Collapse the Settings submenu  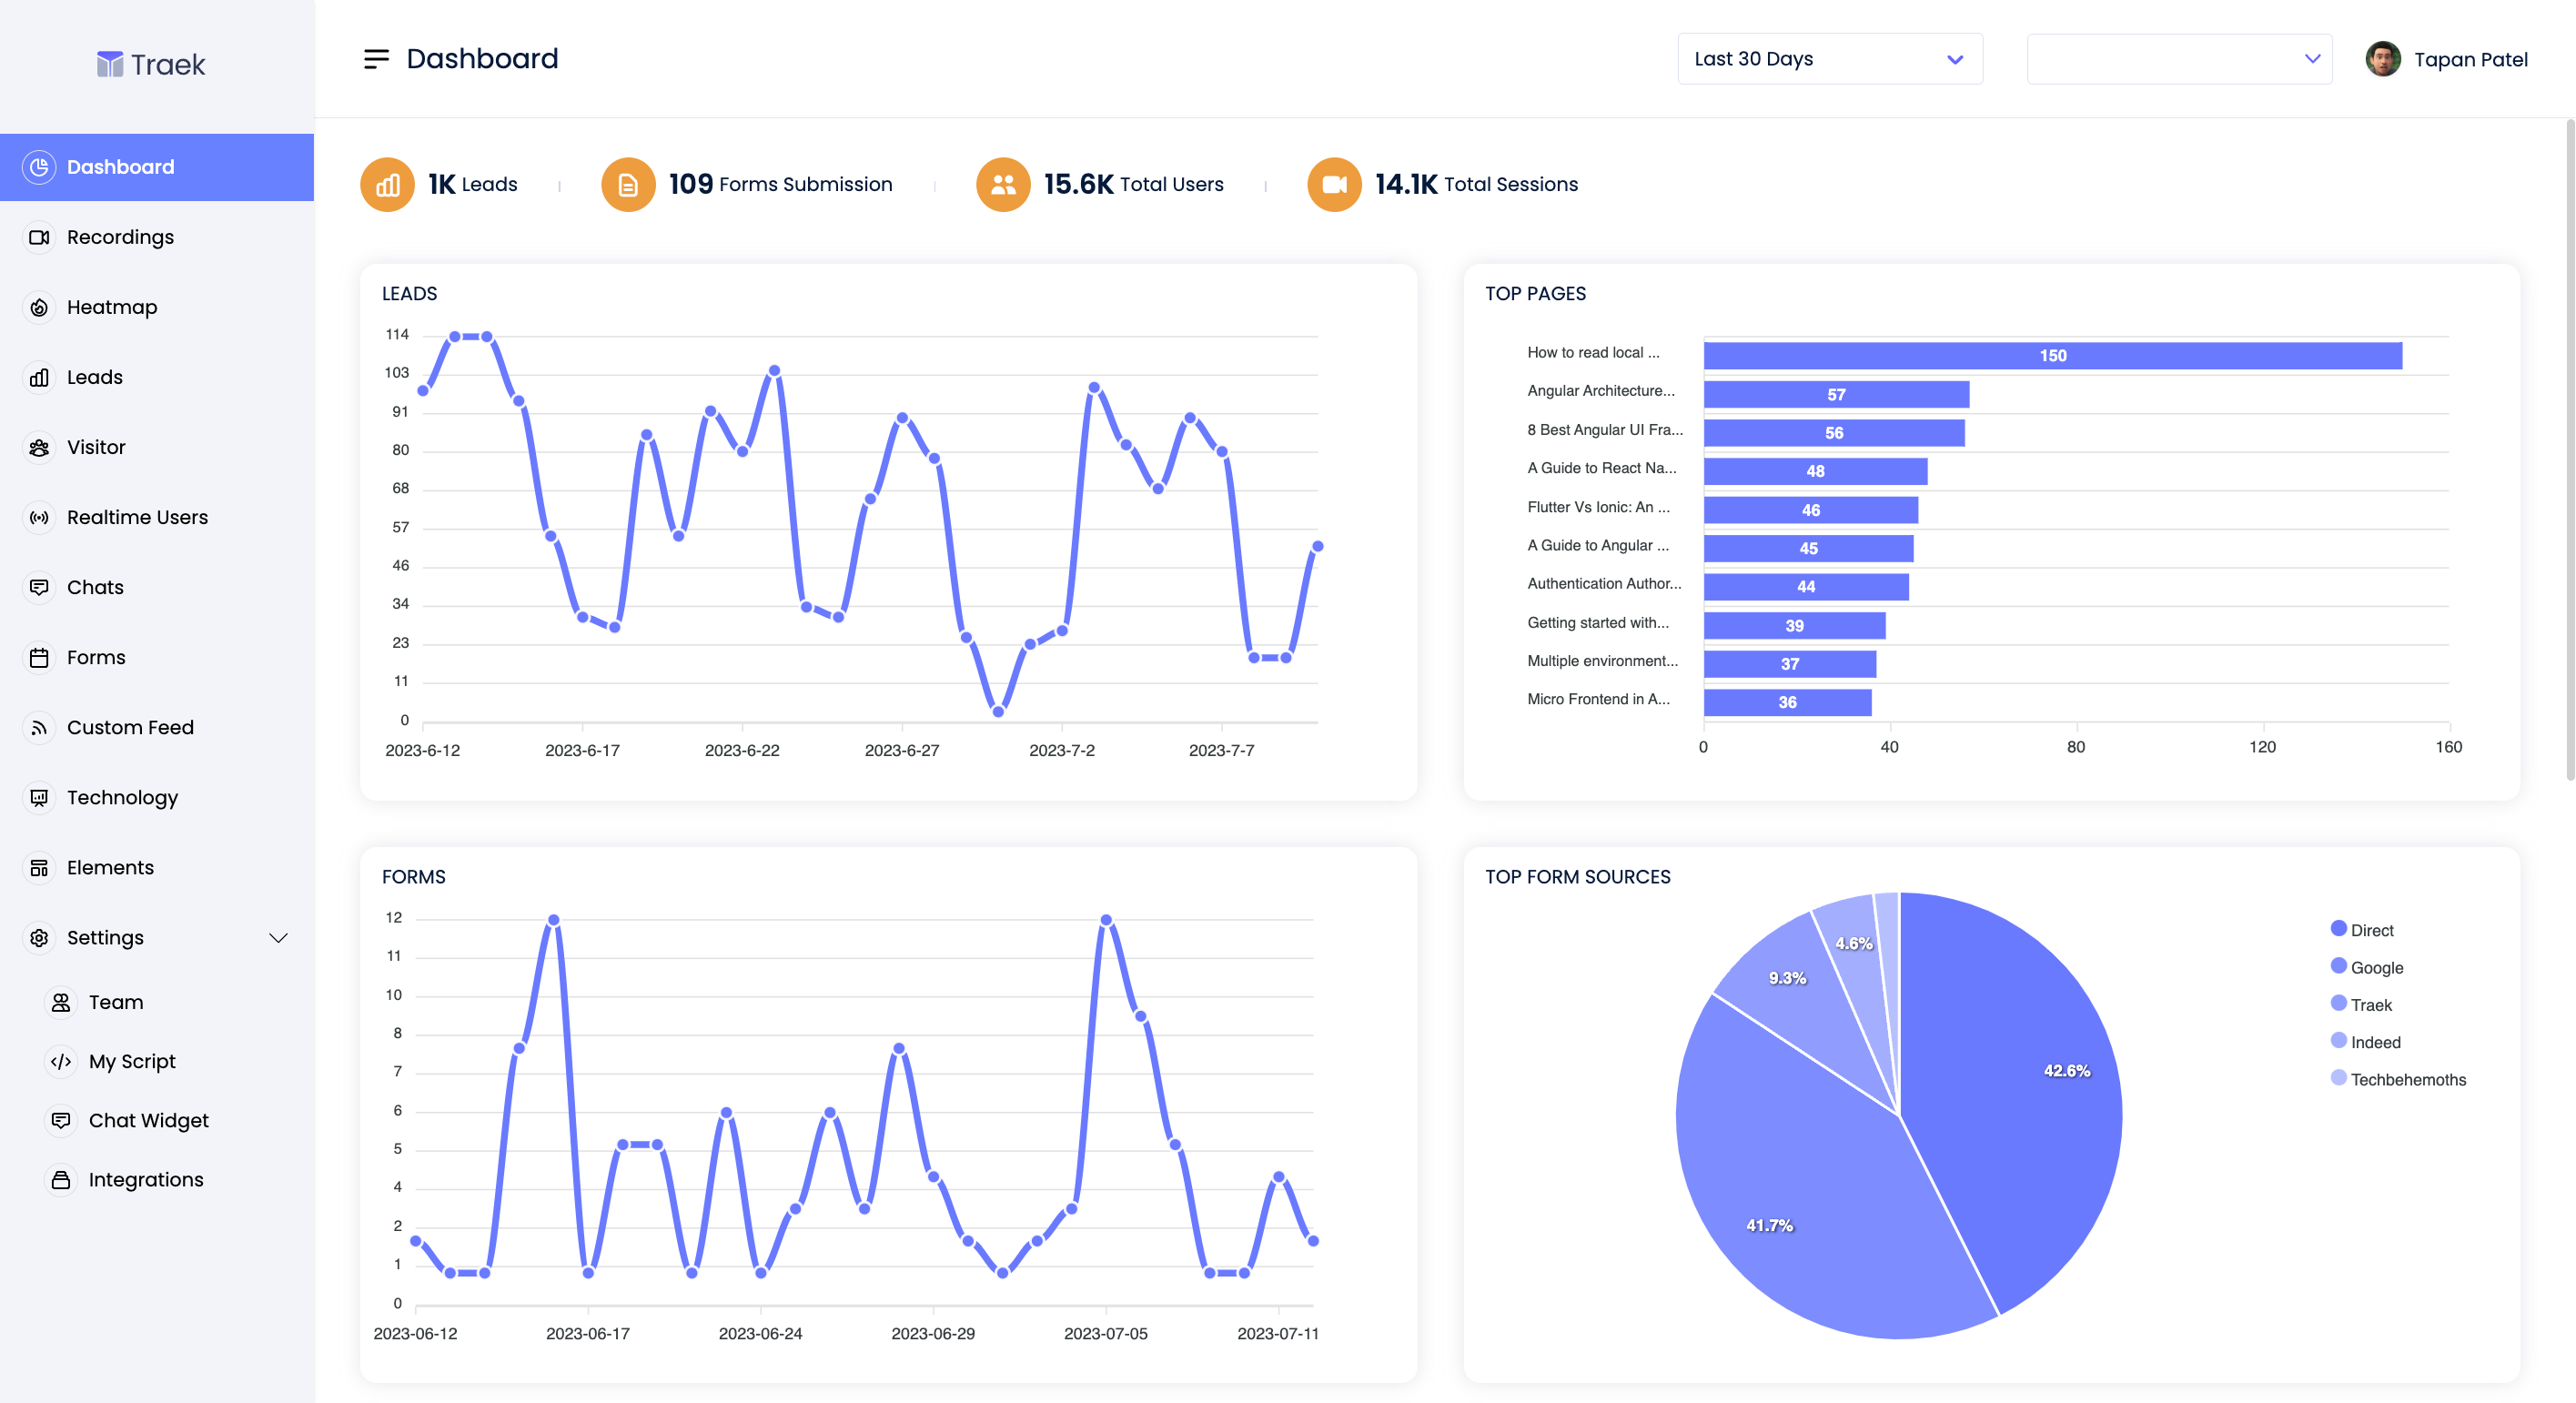(x=278, y=937)
